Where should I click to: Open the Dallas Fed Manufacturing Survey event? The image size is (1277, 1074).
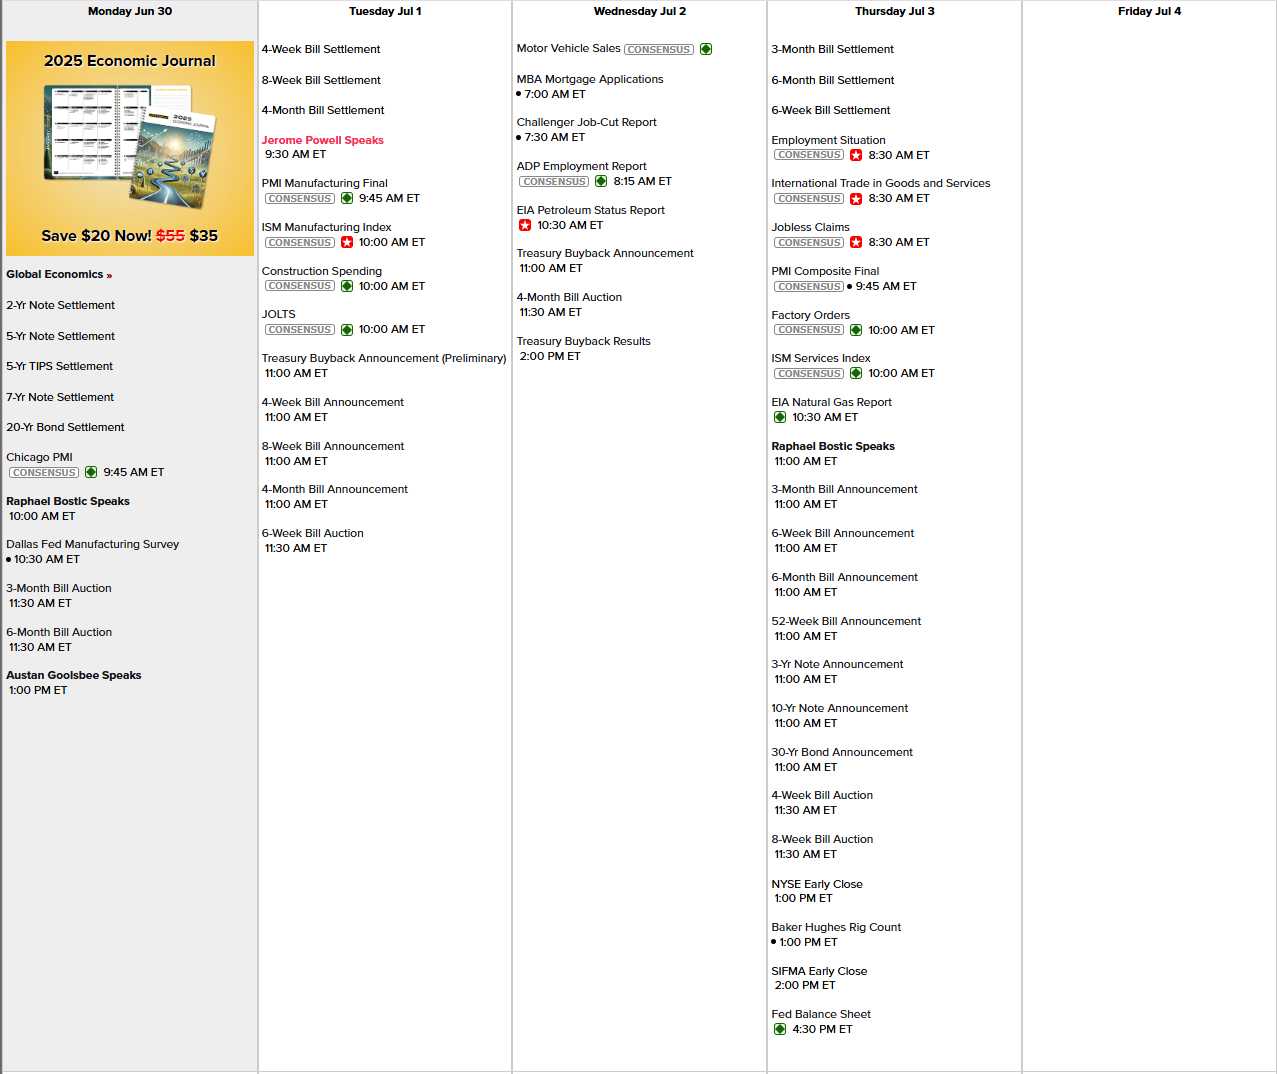pos(92,544)
